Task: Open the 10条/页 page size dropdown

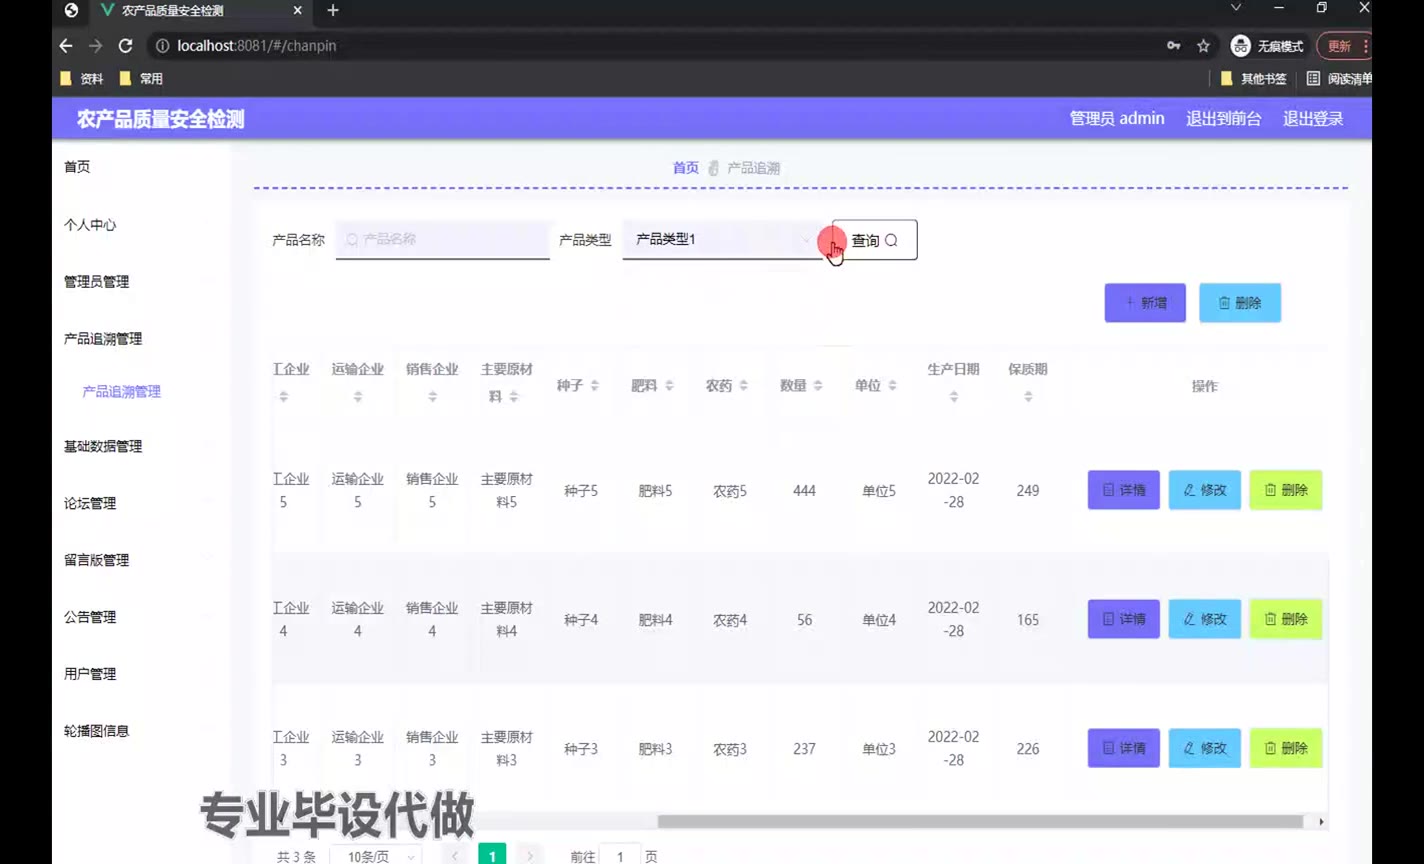Action: (376, 856)
